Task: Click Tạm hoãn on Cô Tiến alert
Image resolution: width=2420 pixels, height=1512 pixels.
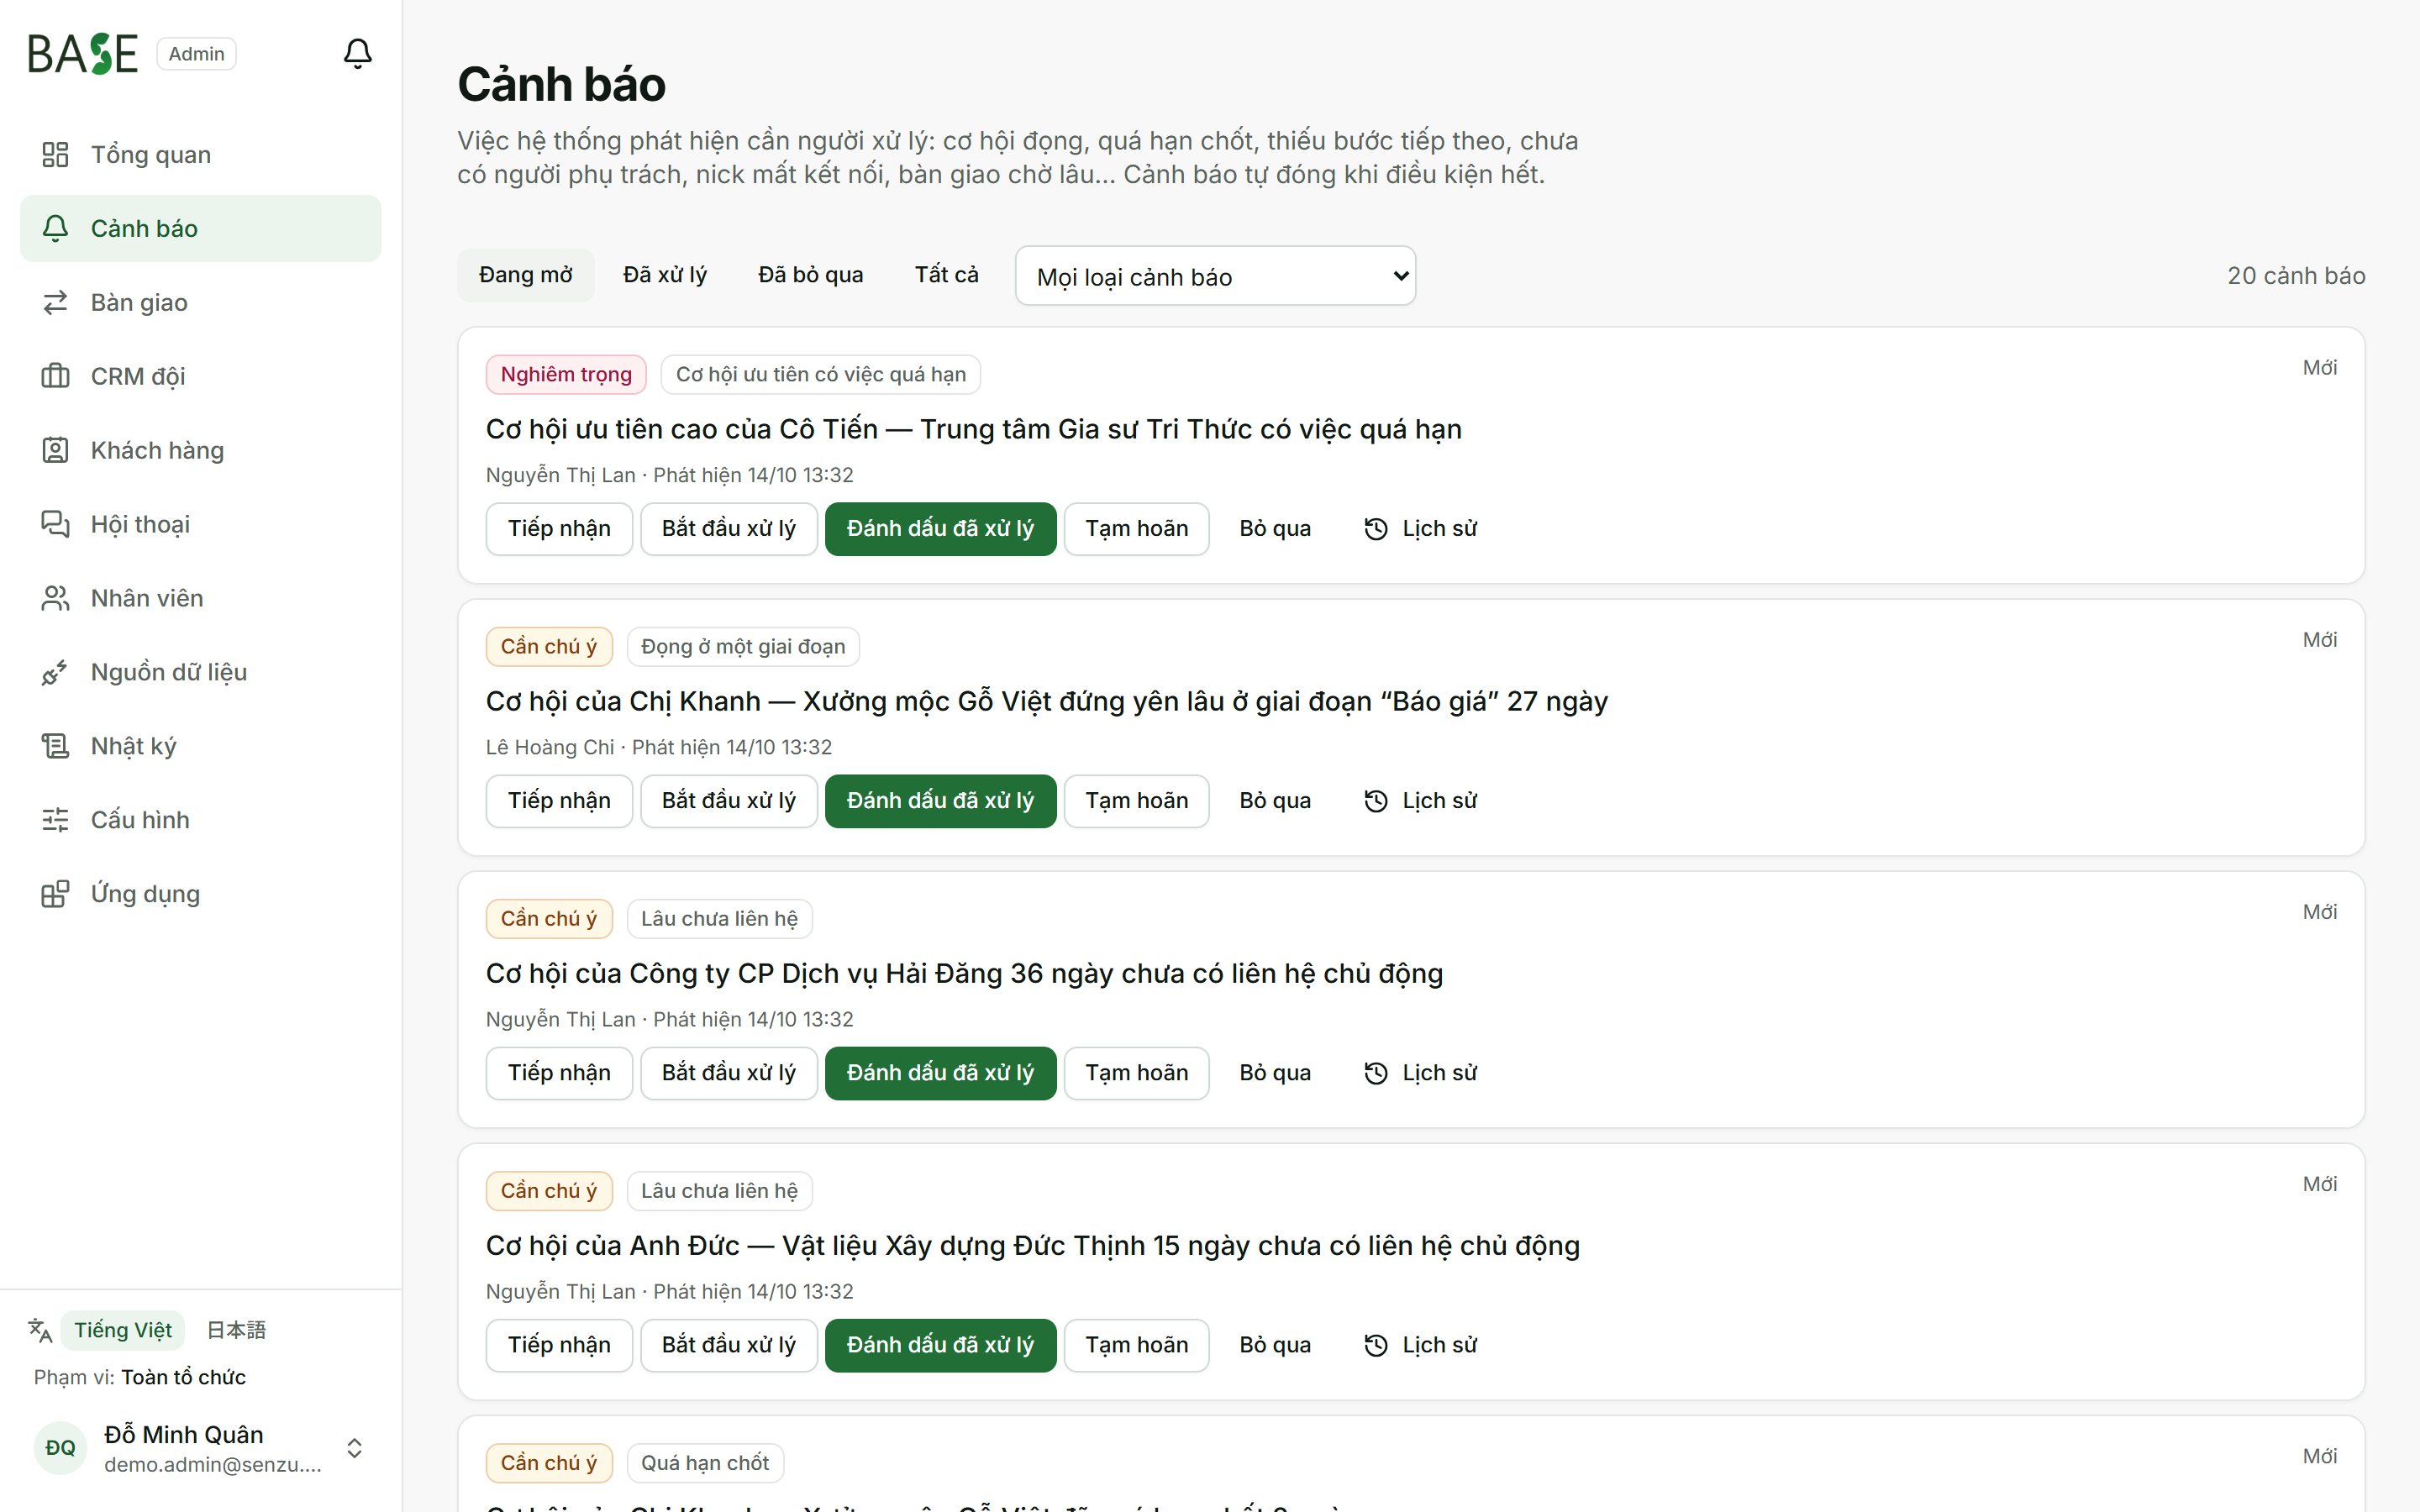Action: click(x=1137, y=529)
